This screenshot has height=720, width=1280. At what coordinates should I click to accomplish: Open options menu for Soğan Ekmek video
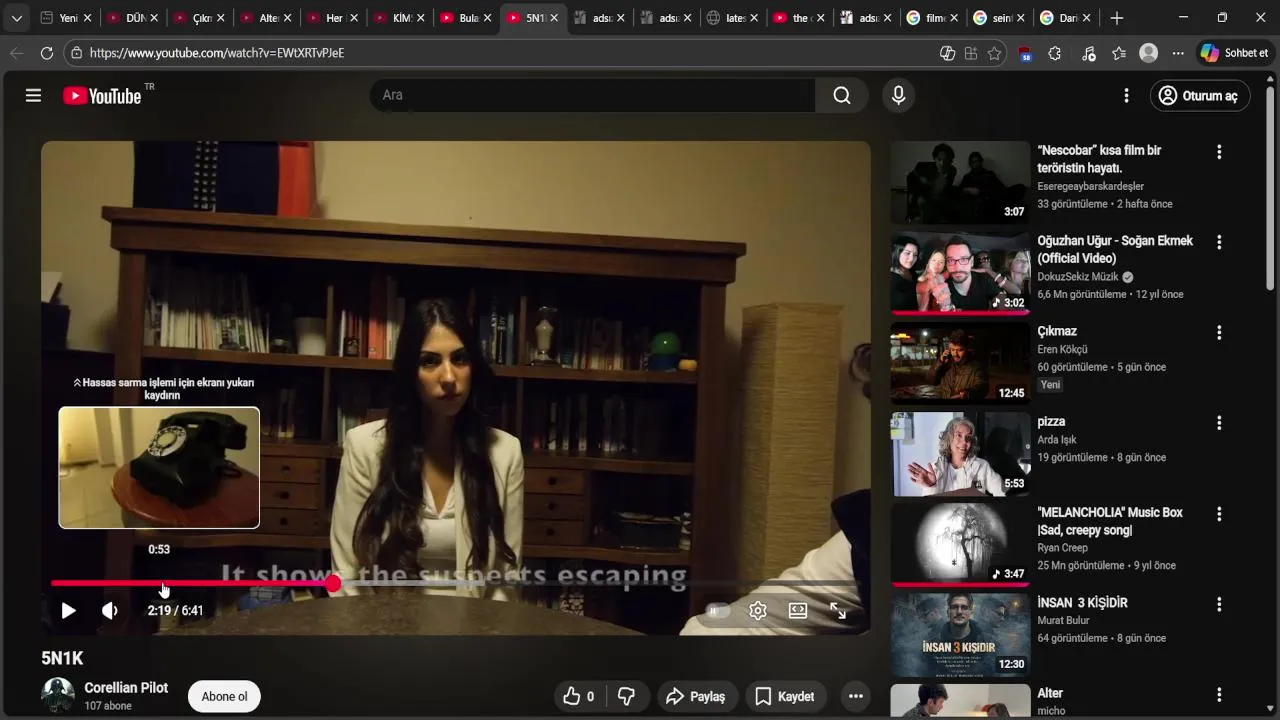[1219, 242]
